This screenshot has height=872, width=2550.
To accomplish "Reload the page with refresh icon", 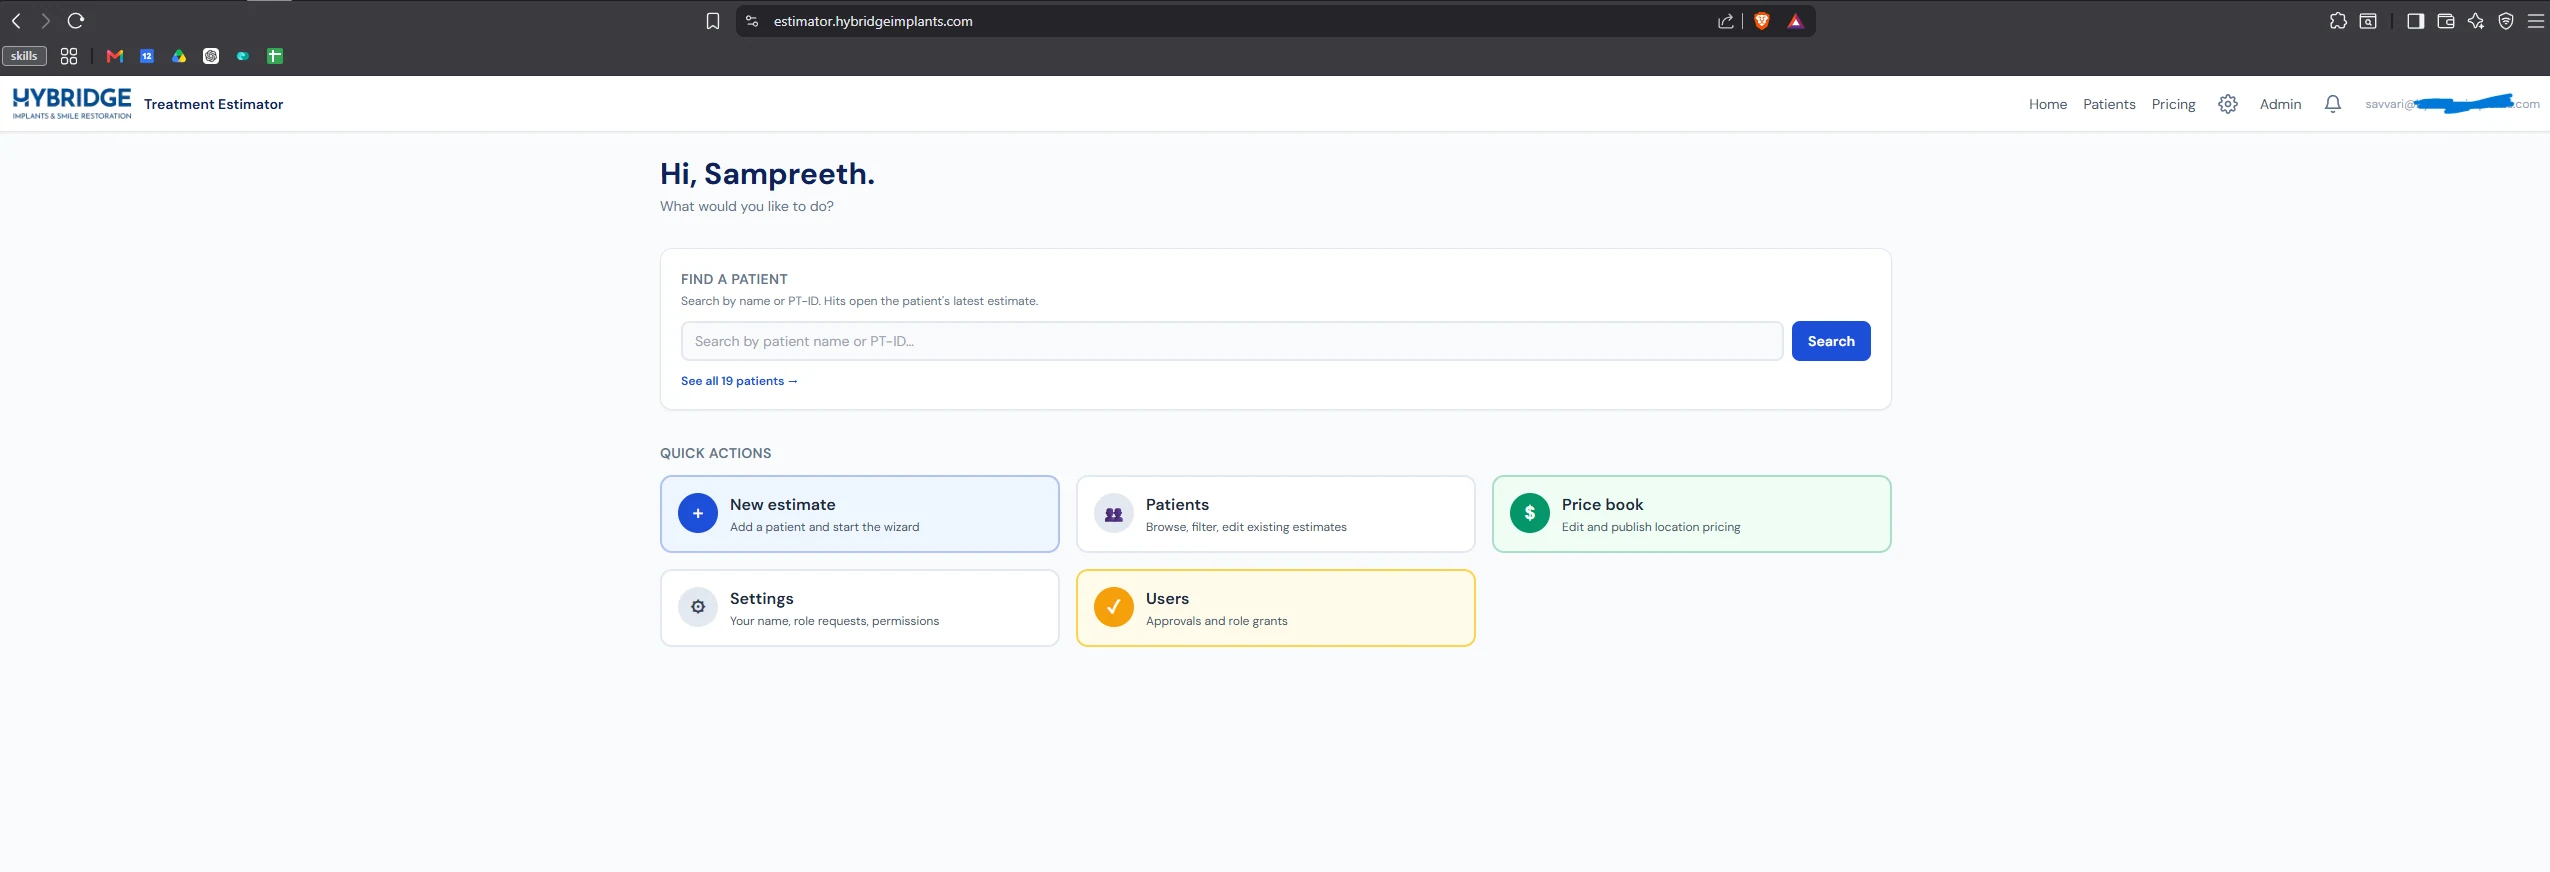I will pos(76,20).
